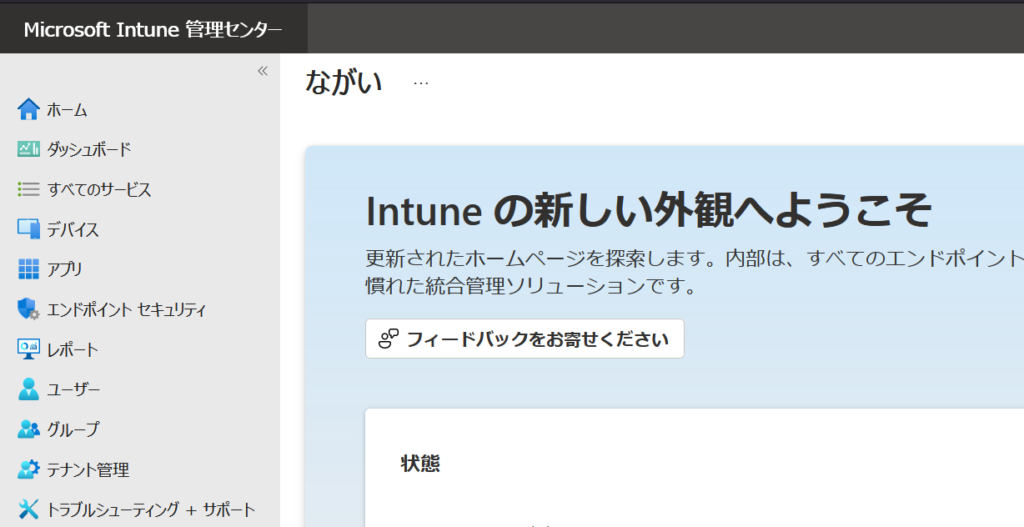Click the Home house icon in sidebar
Screen dimensions: 1024x527
[x=28, y=109]
